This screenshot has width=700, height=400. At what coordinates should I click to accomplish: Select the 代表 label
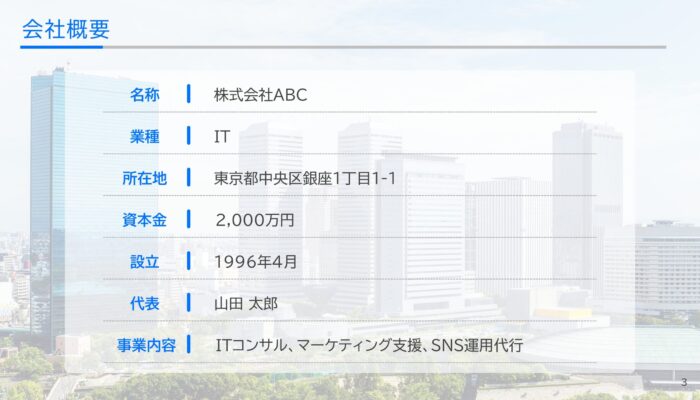click(x=144, y=303)
